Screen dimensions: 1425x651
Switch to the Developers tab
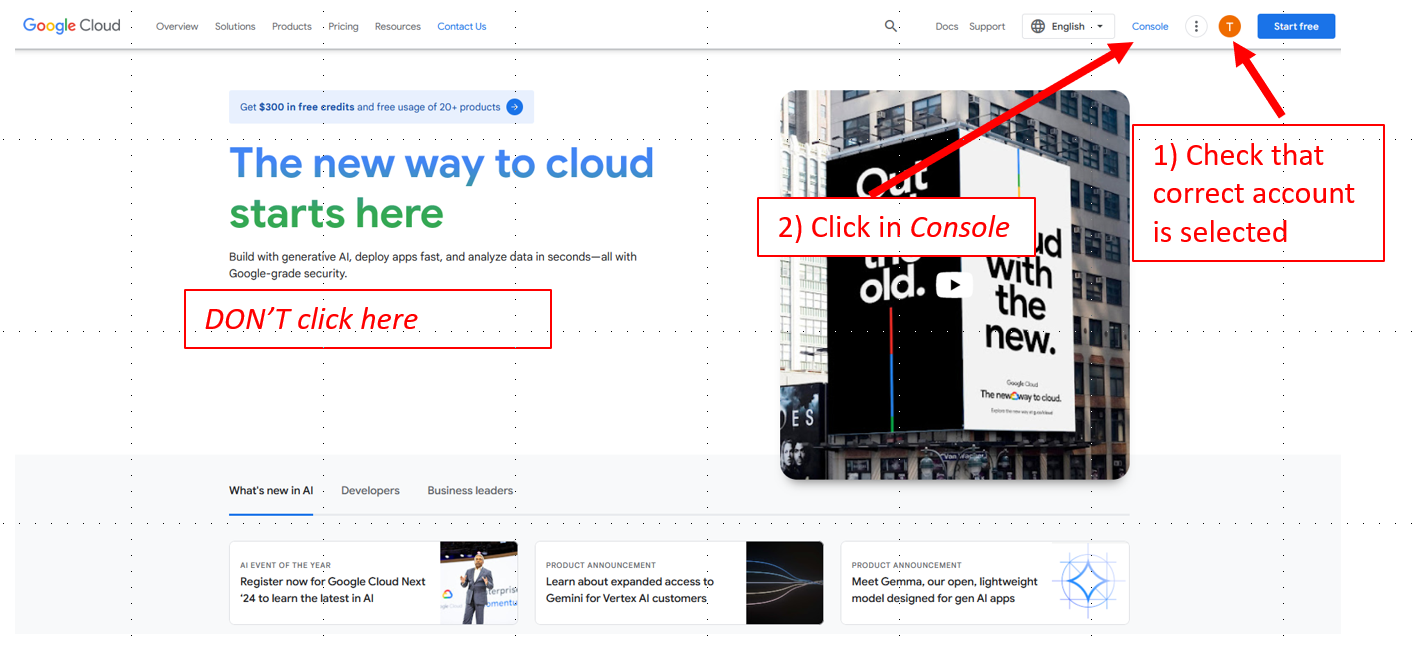tap(370, 491)
